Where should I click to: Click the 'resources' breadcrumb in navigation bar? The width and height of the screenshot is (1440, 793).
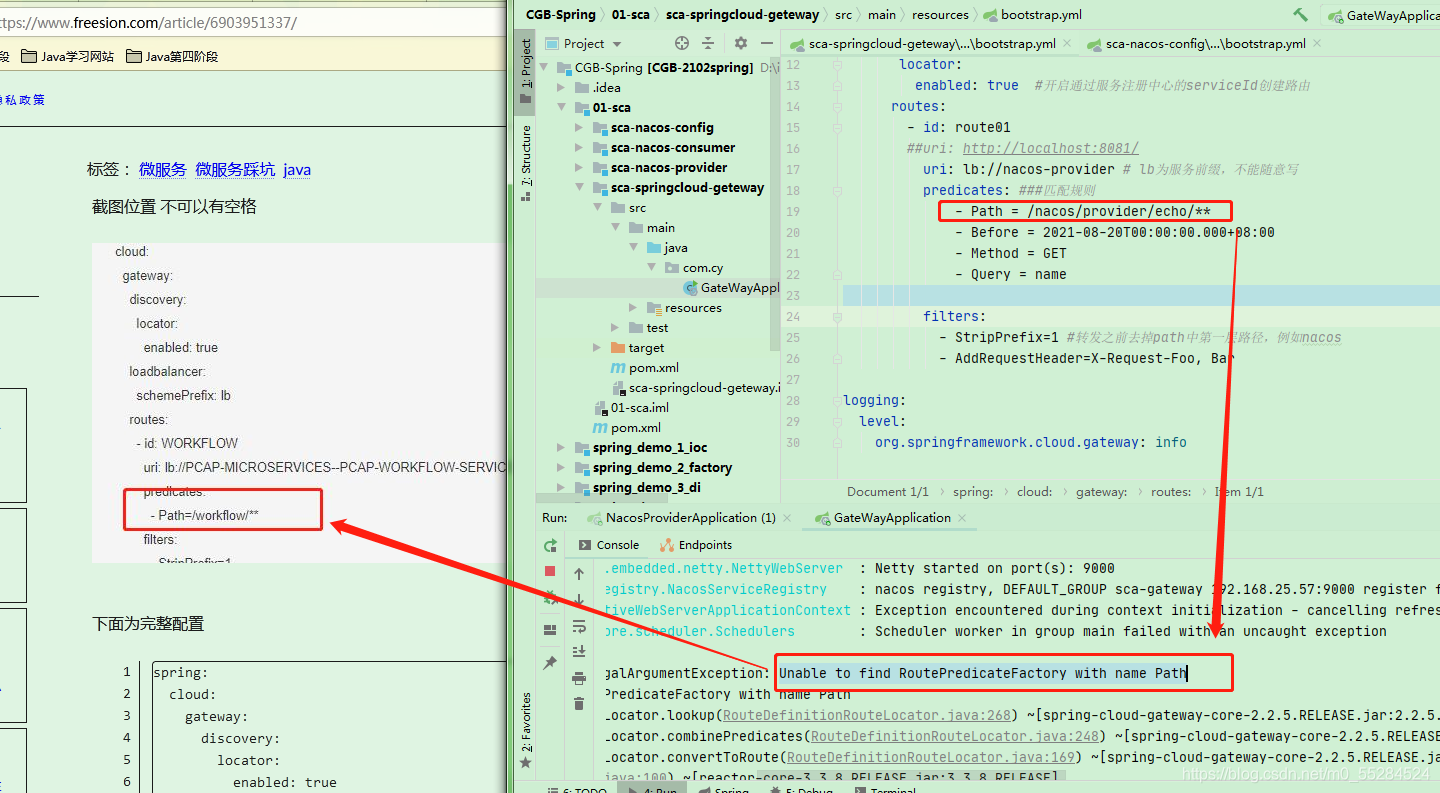pyautogui.click(x=940, y=14)
